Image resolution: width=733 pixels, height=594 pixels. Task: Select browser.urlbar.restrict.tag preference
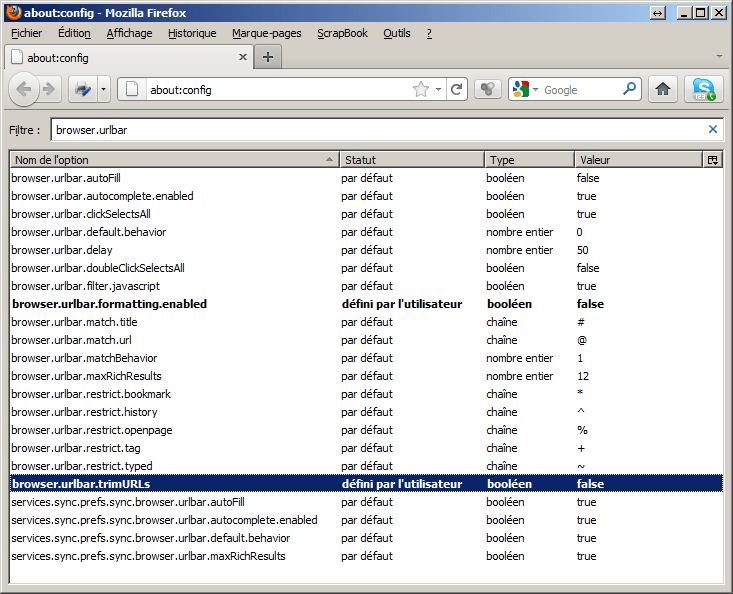click(x=366, y=448)
